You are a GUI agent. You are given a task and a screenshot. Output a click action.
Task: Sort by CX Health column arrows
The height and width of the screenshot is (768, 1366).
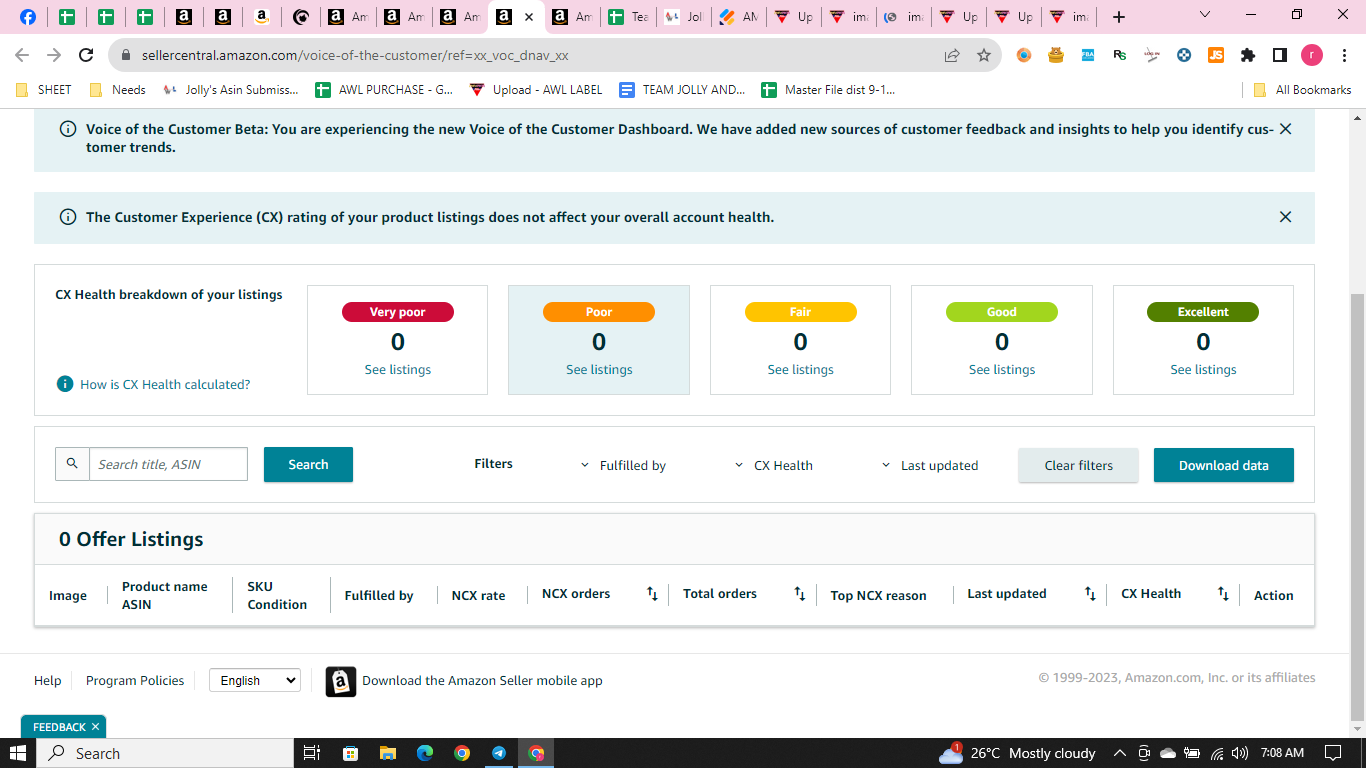pos(1223,594)
